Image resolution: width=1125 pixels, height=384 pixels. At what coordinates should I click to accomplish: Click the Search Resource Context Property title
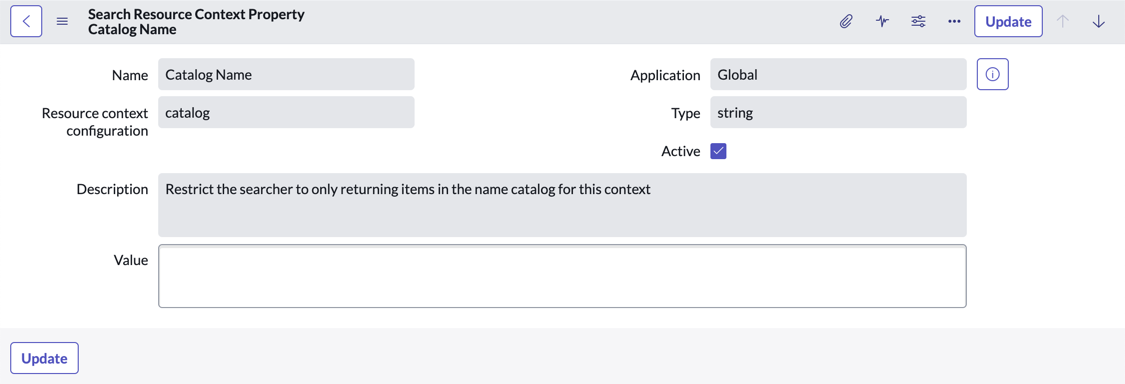(196, 15)
